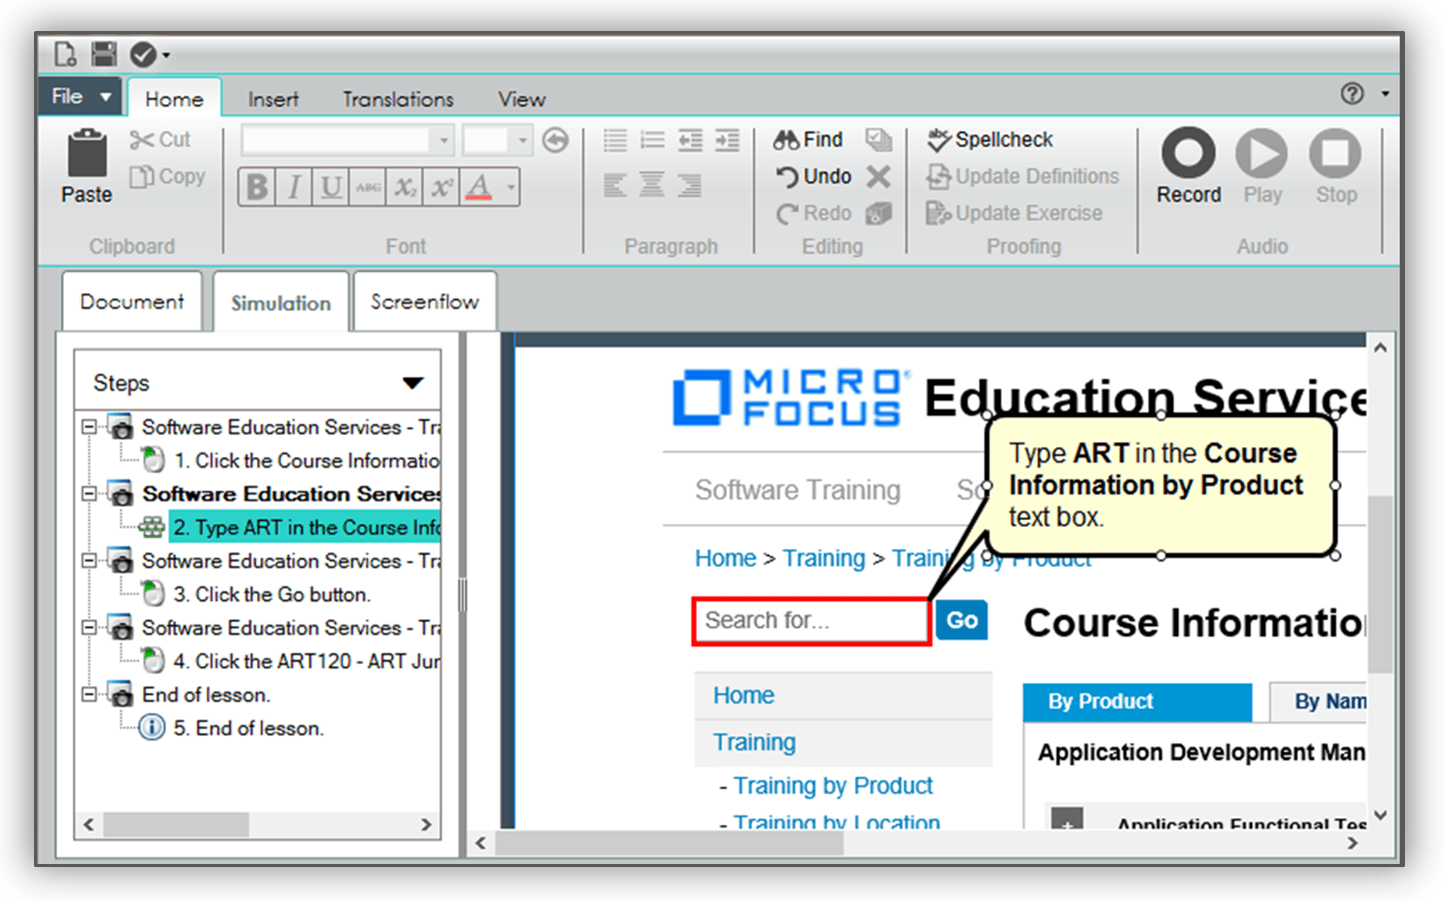Click the Record audio button
This screenshot has height=900, width=1444.
tap(1188, 155)
